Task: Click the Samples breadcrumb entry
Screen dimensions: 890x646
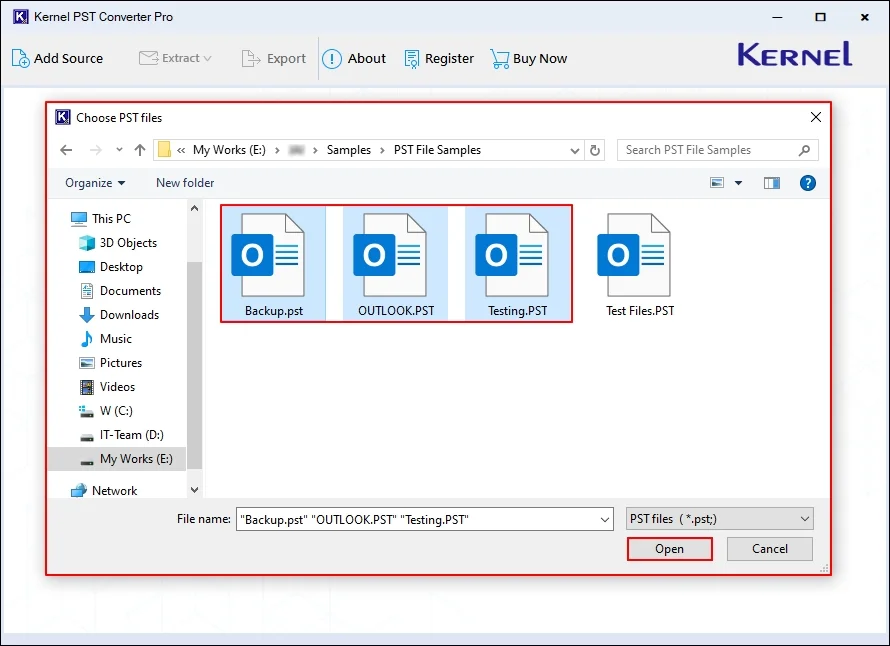Action: (x=349, y=150)
